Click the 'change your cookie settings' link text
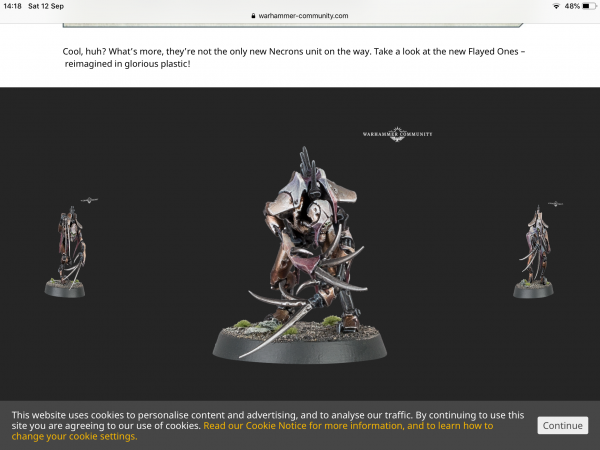Screen dimensions: 600x450 (74, 437)
